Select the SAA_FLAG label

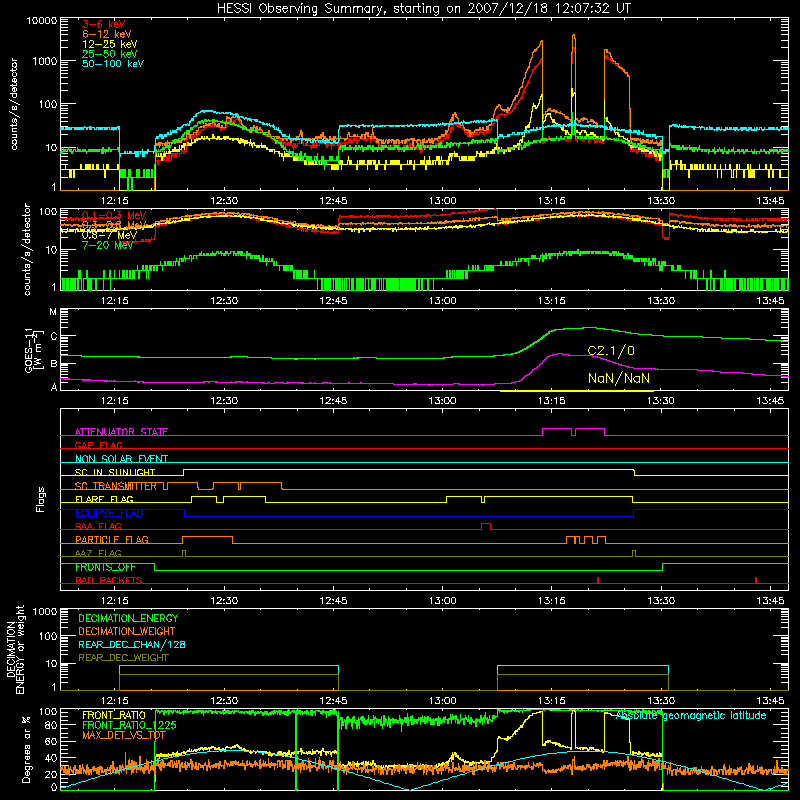98,526
